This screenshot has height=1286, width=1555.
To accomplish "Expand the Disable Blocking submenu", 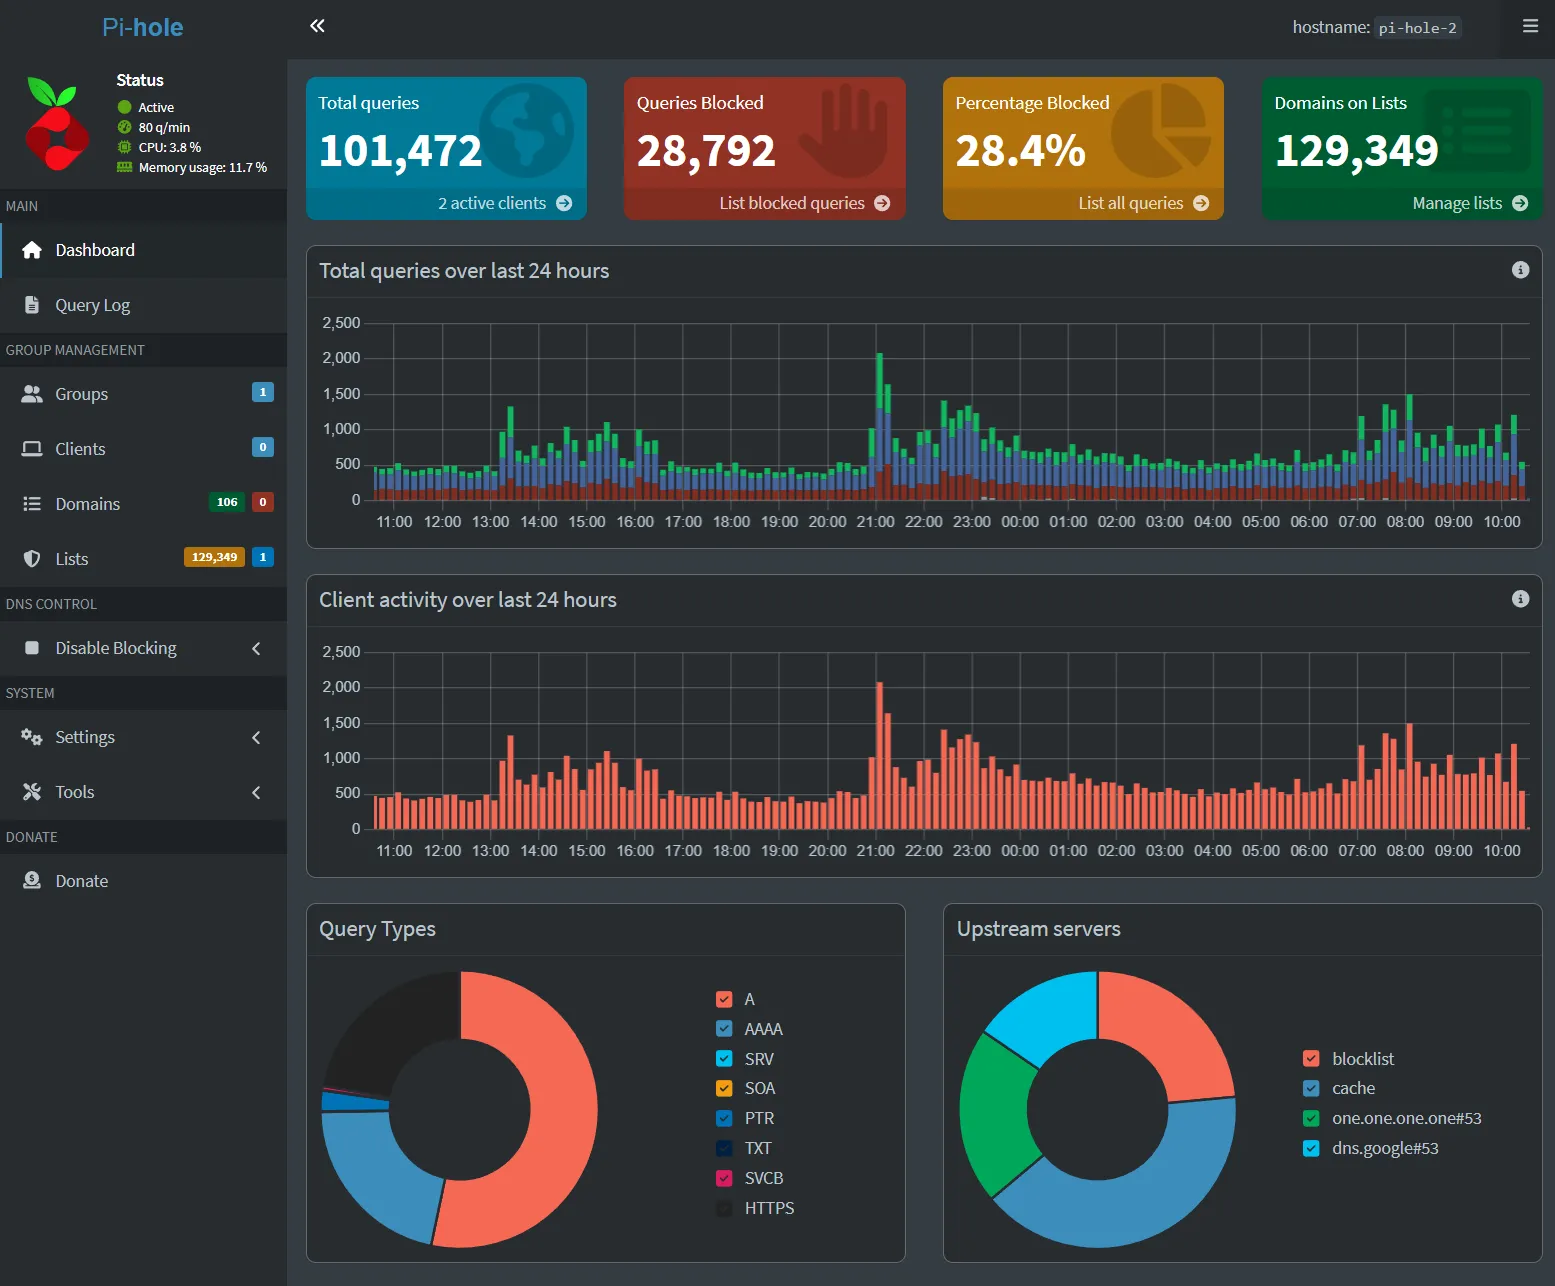I will pos(256,648).
